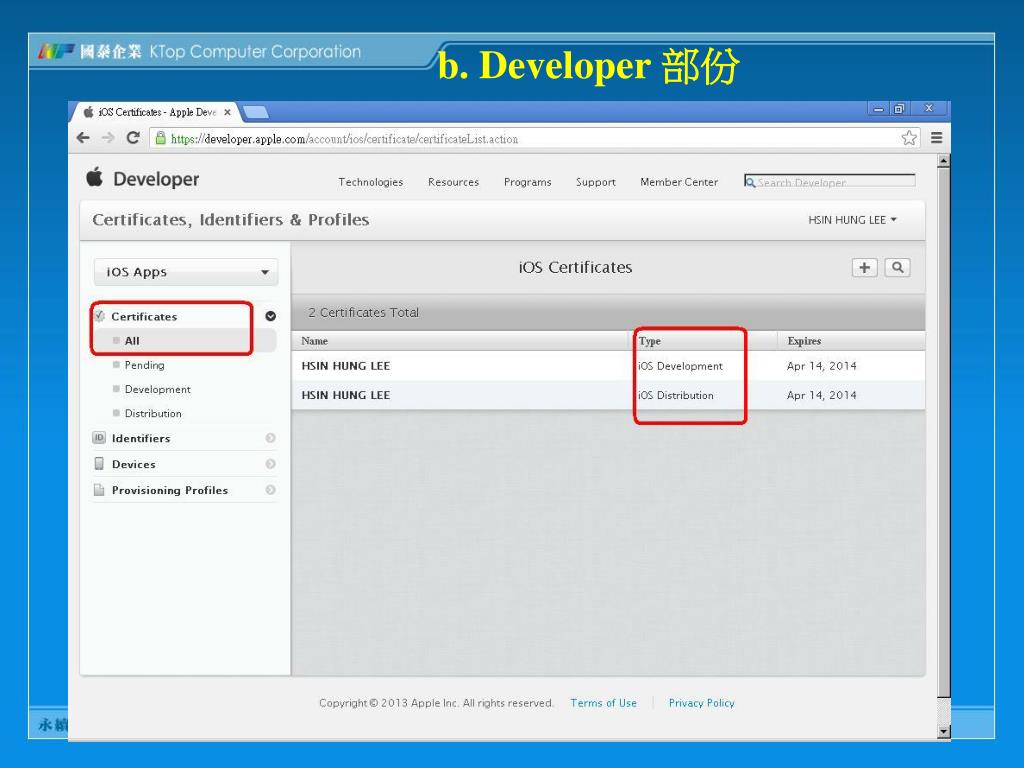
Task: Click expiry date of iOS Development certificate
Action: point(822,366)
